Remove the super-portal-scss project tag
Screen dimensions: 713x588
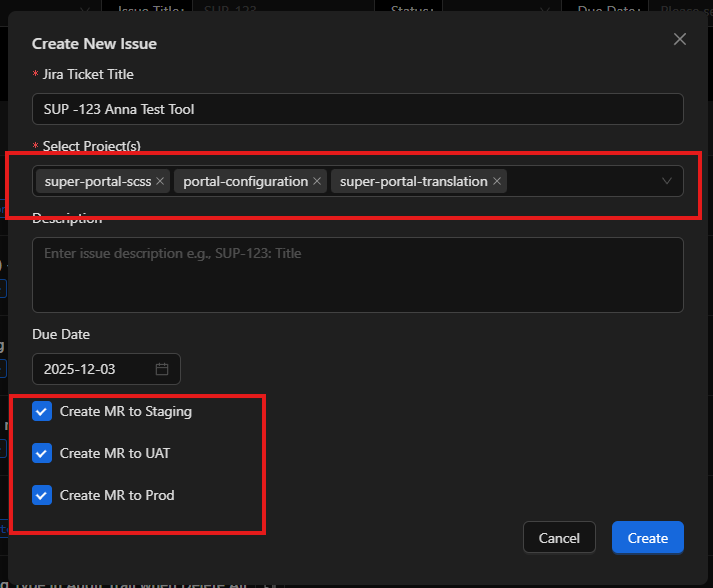[160, 181]
